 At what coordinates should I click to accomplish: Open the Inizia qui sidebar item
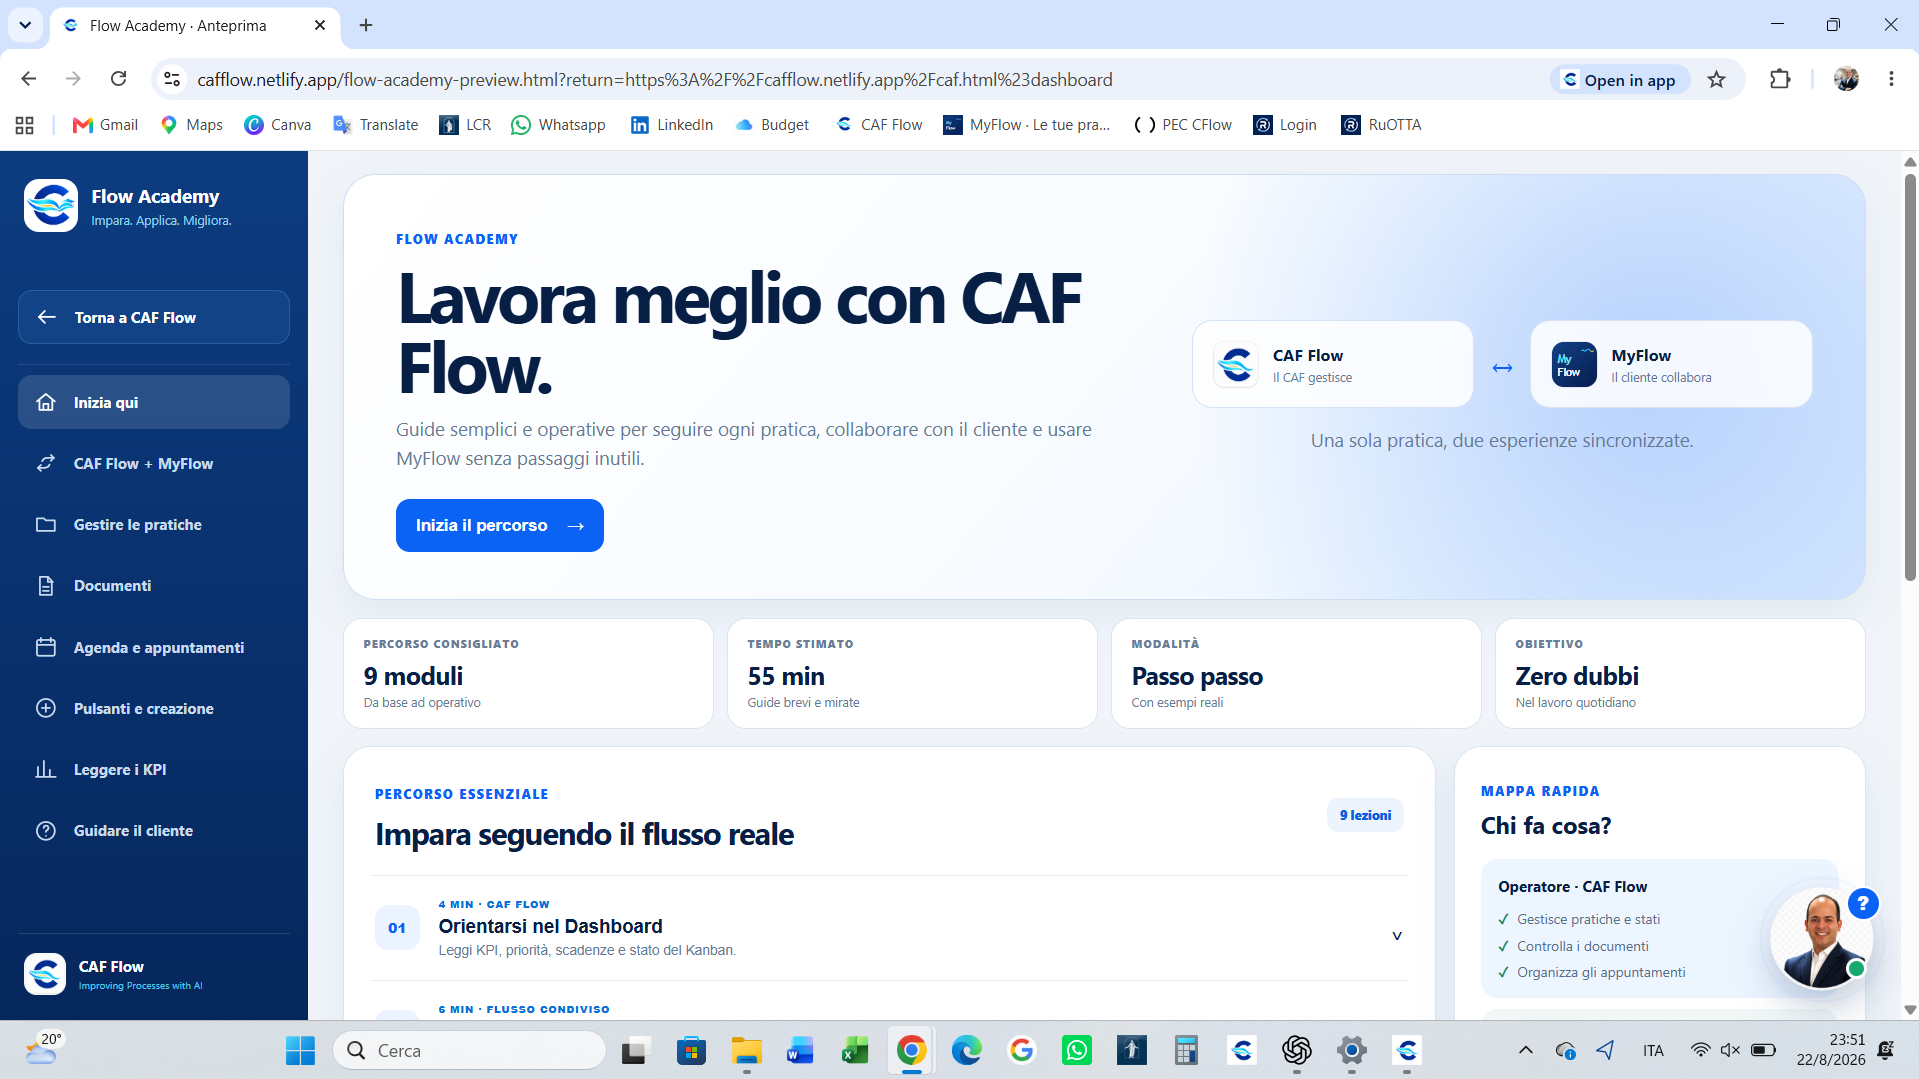154,402
